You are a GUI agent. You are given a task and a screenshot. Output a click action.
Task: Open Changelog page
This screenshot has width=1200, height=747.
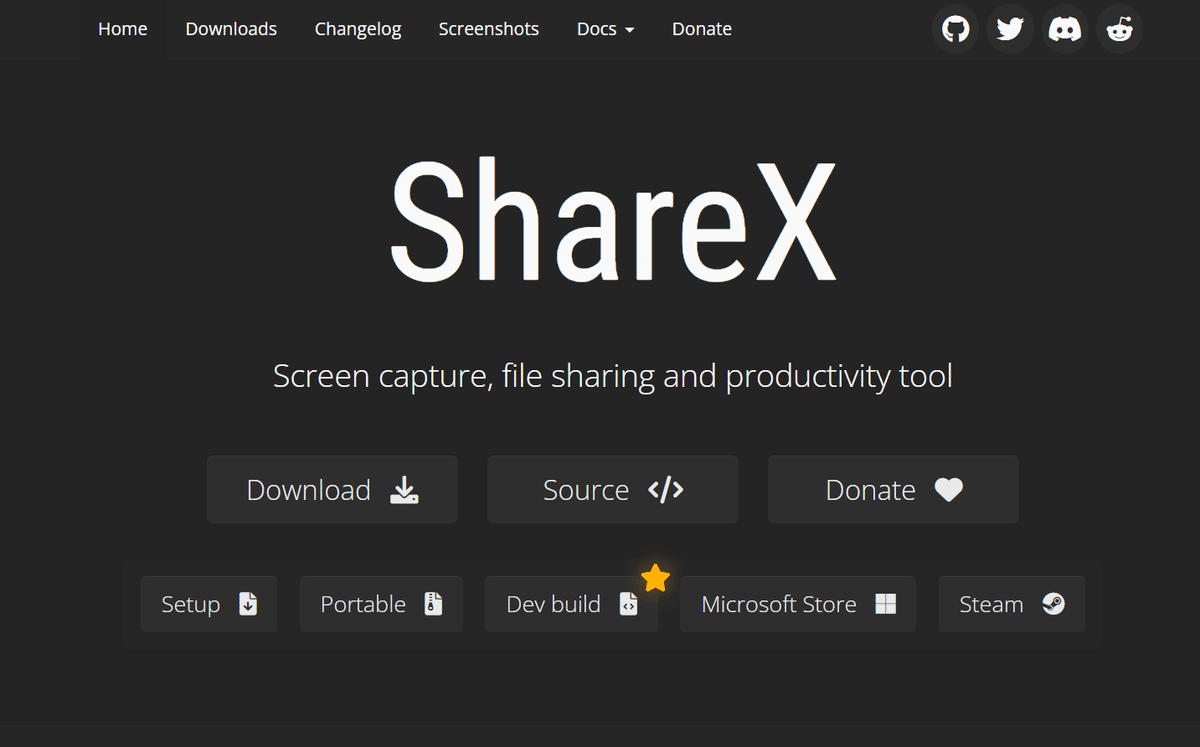[x=358, y=29]
